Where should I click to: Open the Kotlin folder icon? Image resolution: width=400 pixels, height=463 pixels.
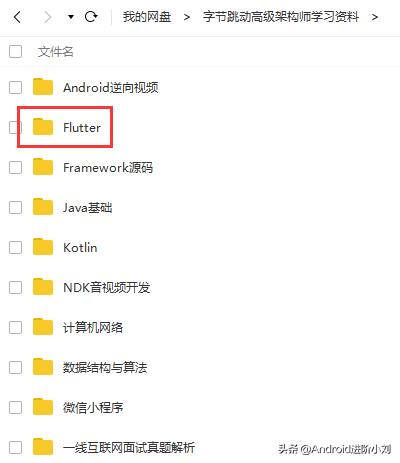click(x=43, y=247)
